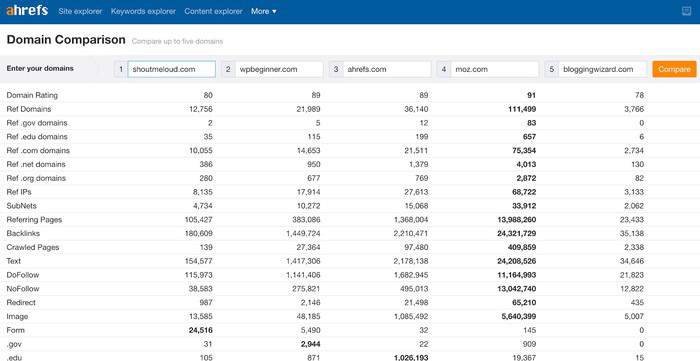The image size is (700, 361).
Task: Select the Image row label
Action: (17, 316)
